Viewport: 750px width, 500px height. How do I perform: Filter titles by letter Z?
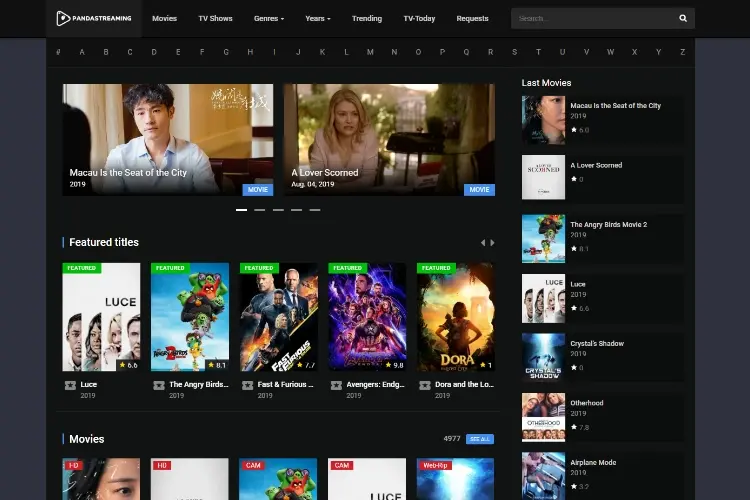click(x=683, y=52)
